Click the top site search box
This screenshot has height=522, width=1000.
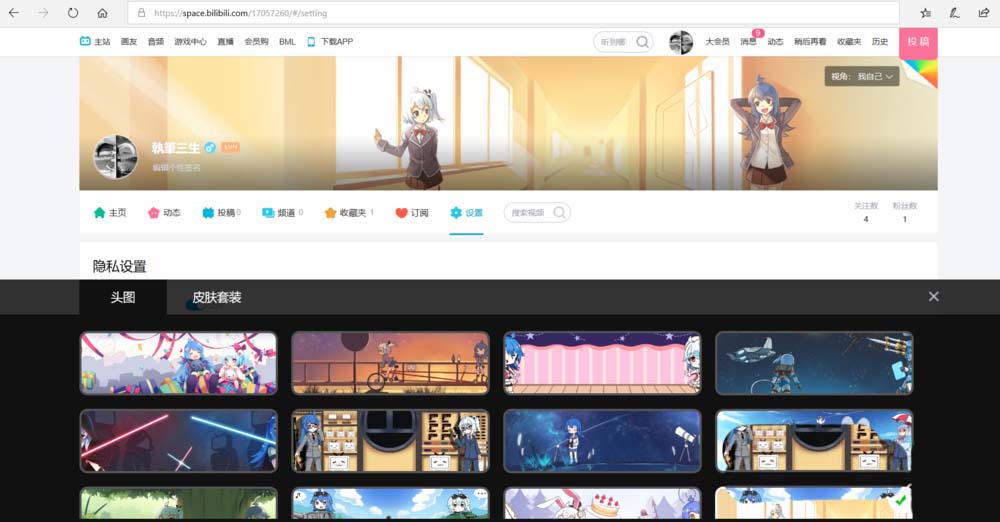point(623,42)
